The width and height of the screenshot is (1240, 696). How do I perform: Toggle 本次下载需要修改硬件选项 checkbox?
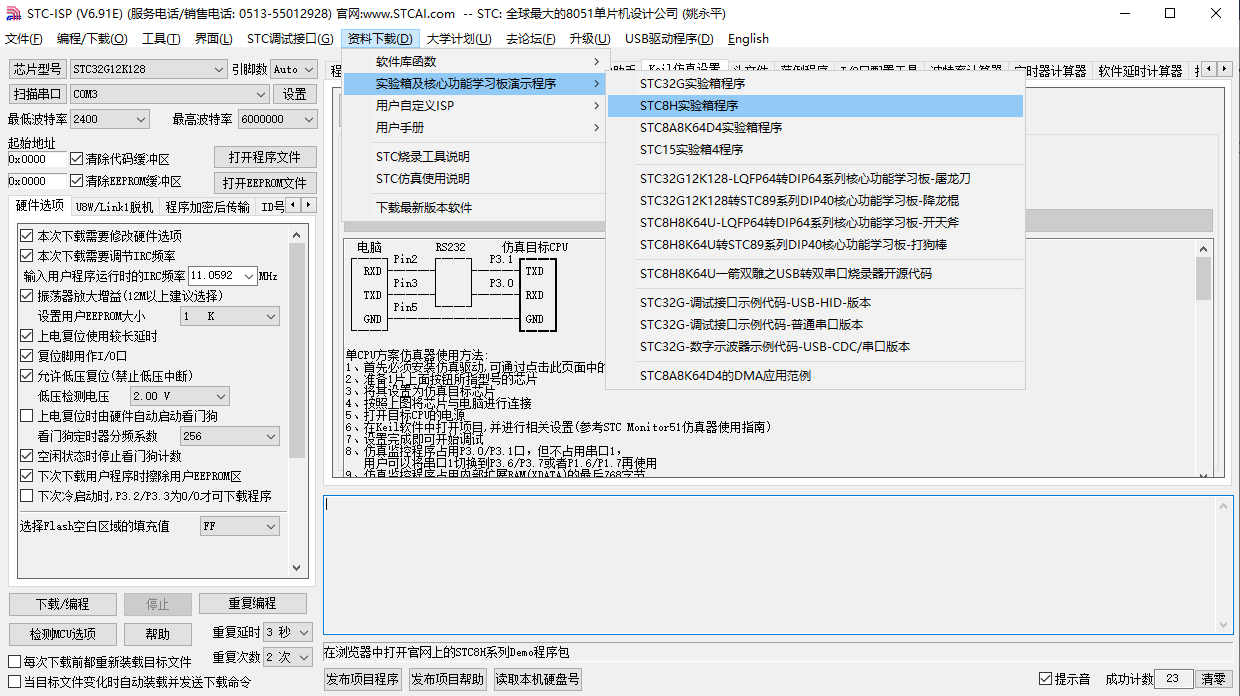(27, 236)
